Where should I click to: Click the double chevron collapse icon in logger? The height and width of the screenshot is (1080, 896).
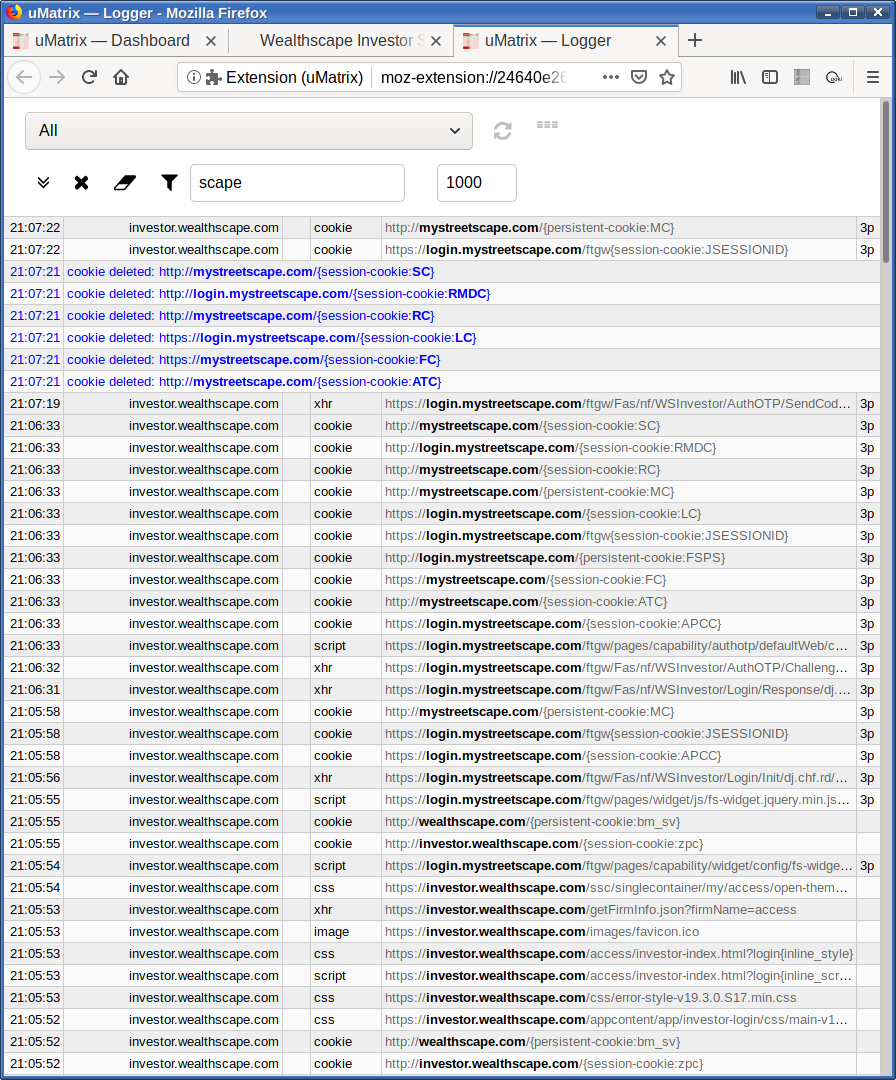(x=42, y=182)
